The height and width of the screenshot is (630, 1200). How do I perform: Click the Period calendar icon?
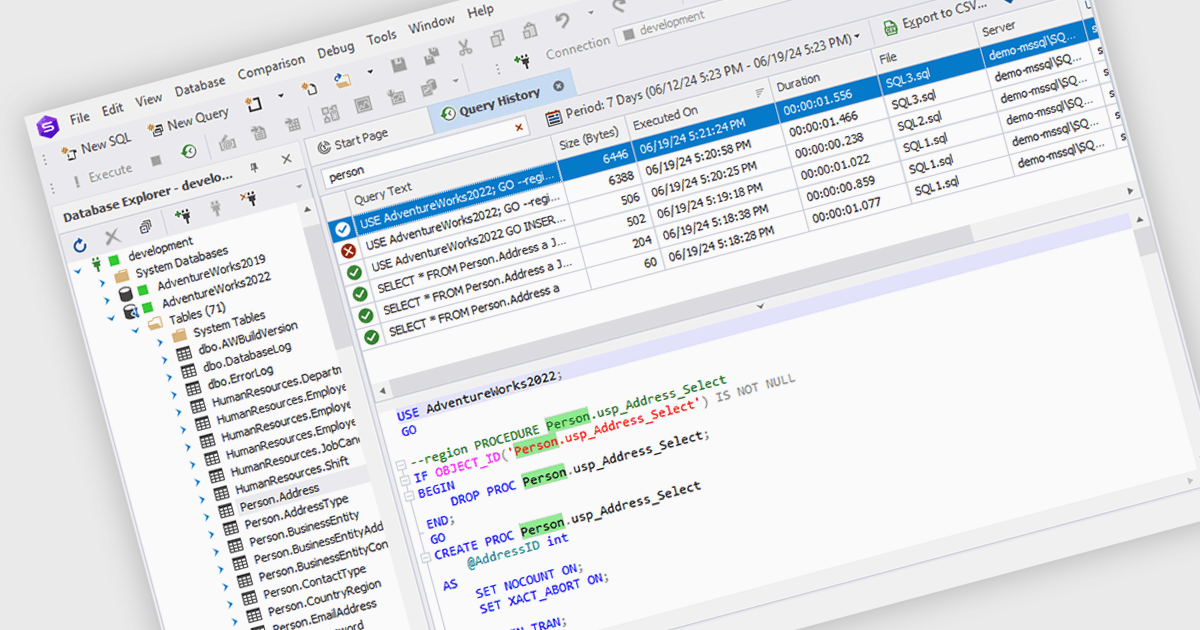tap(554, 117)
